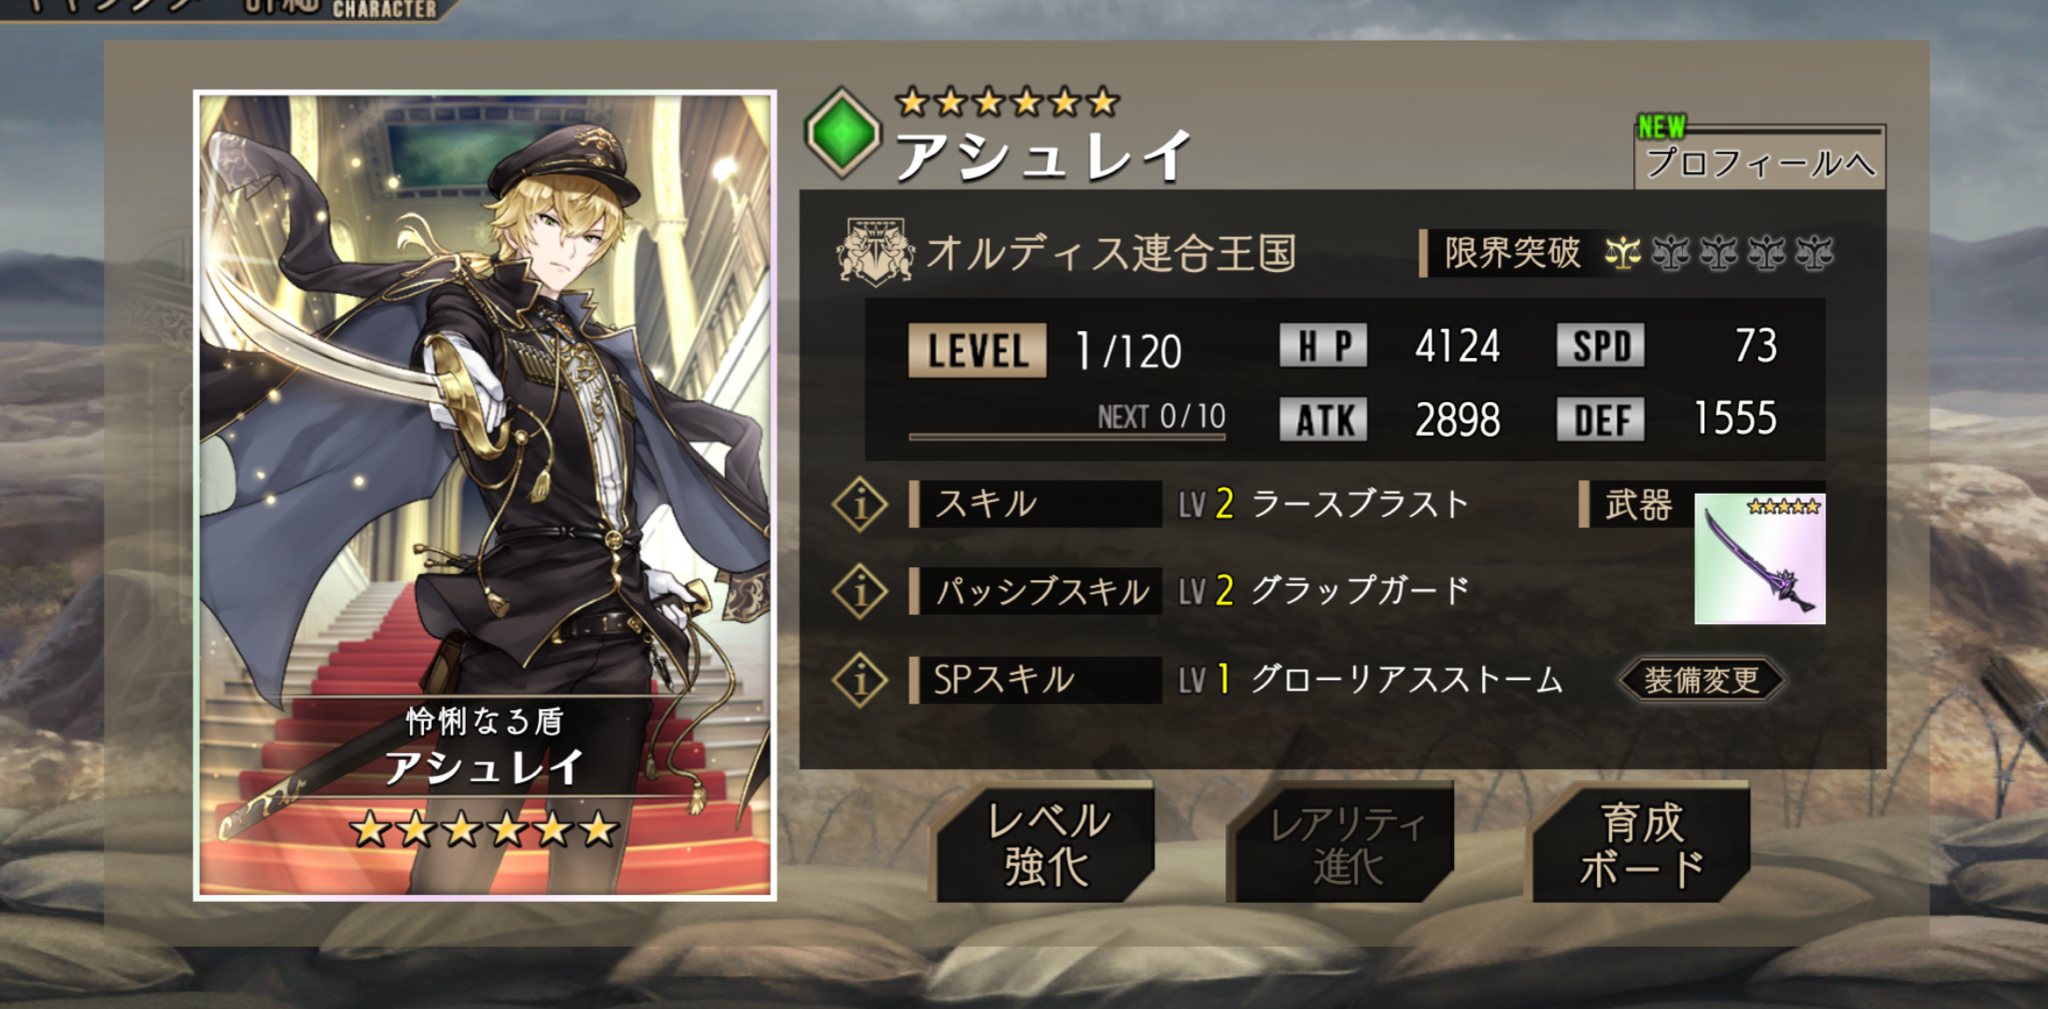Click the グローリアスストーム SP skill entry

(x=1407, y=680)
